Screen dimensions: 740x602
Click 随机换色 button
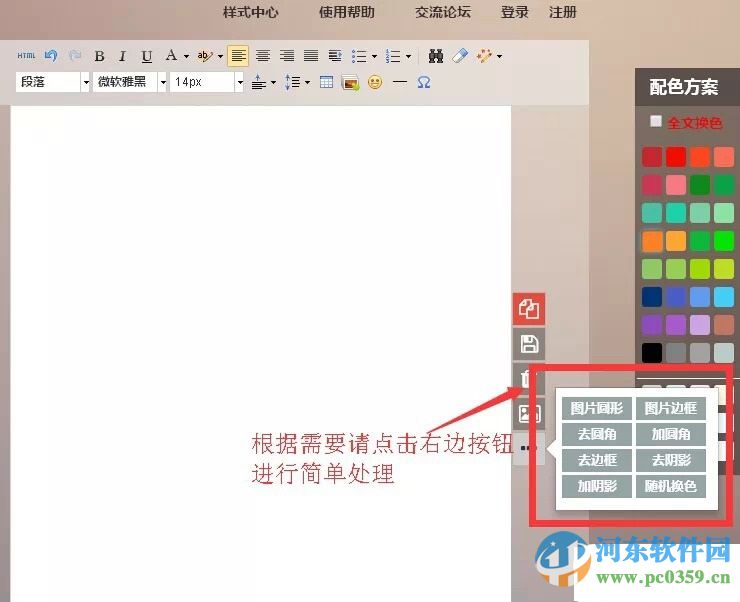click(x=671, y=486)
